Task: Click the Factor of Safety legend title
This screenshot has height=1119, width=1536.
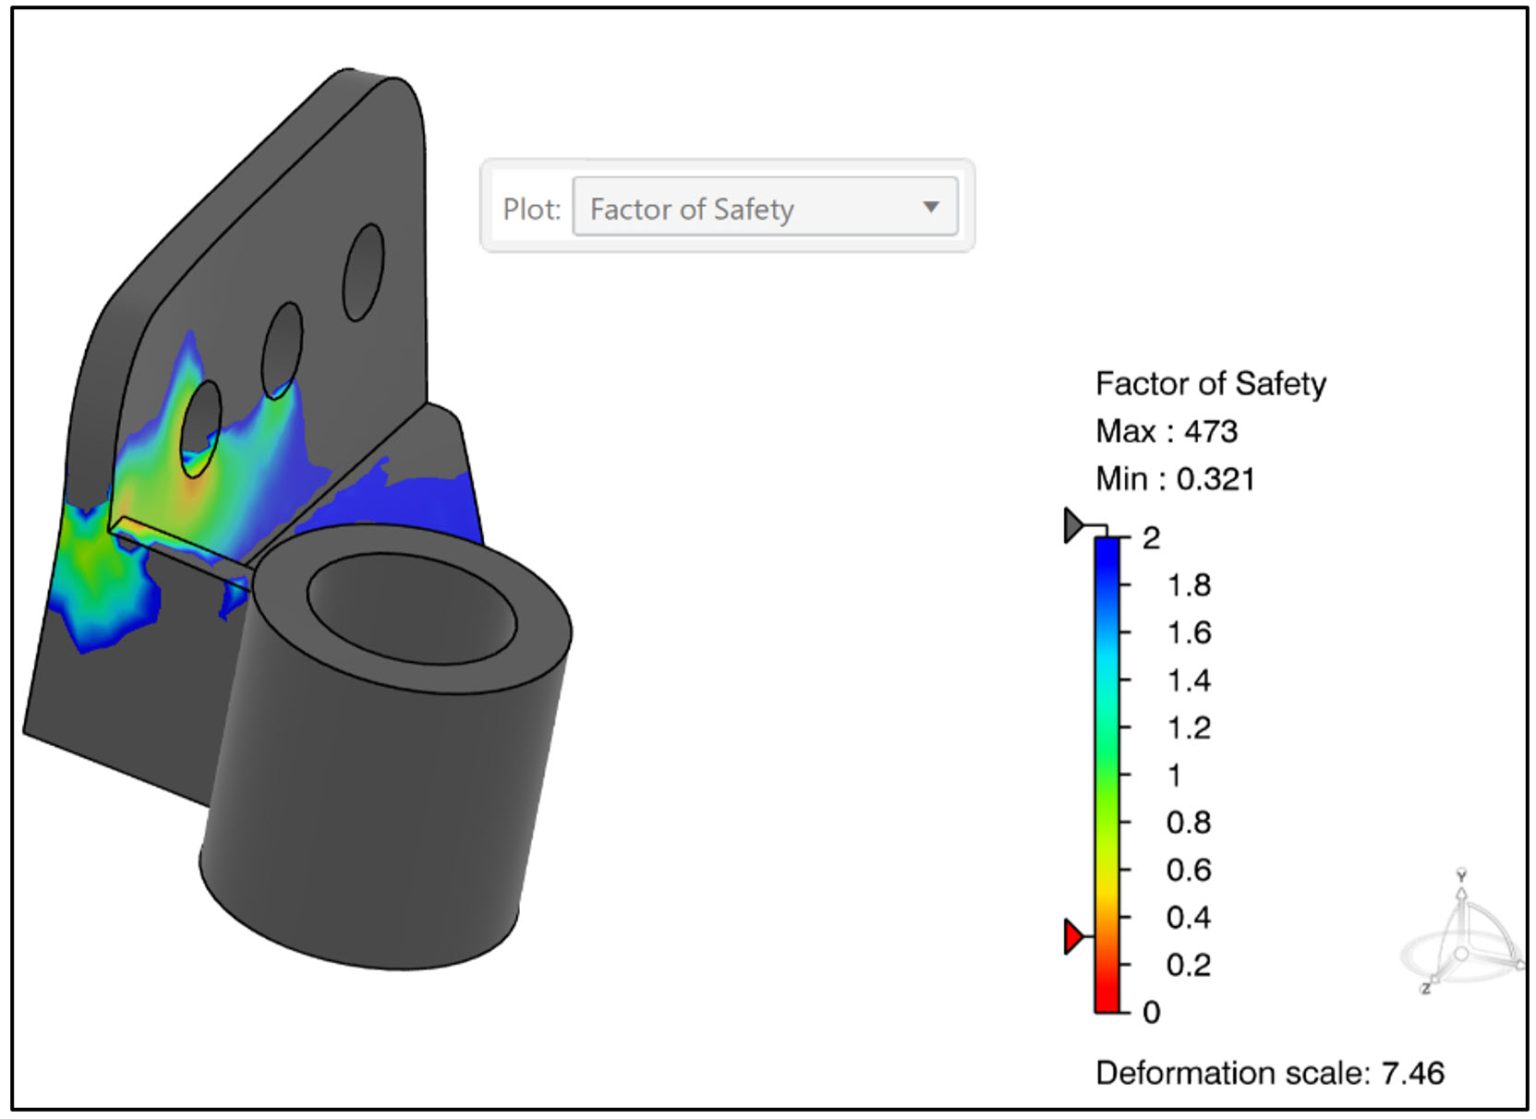Action: [1210, 383]
